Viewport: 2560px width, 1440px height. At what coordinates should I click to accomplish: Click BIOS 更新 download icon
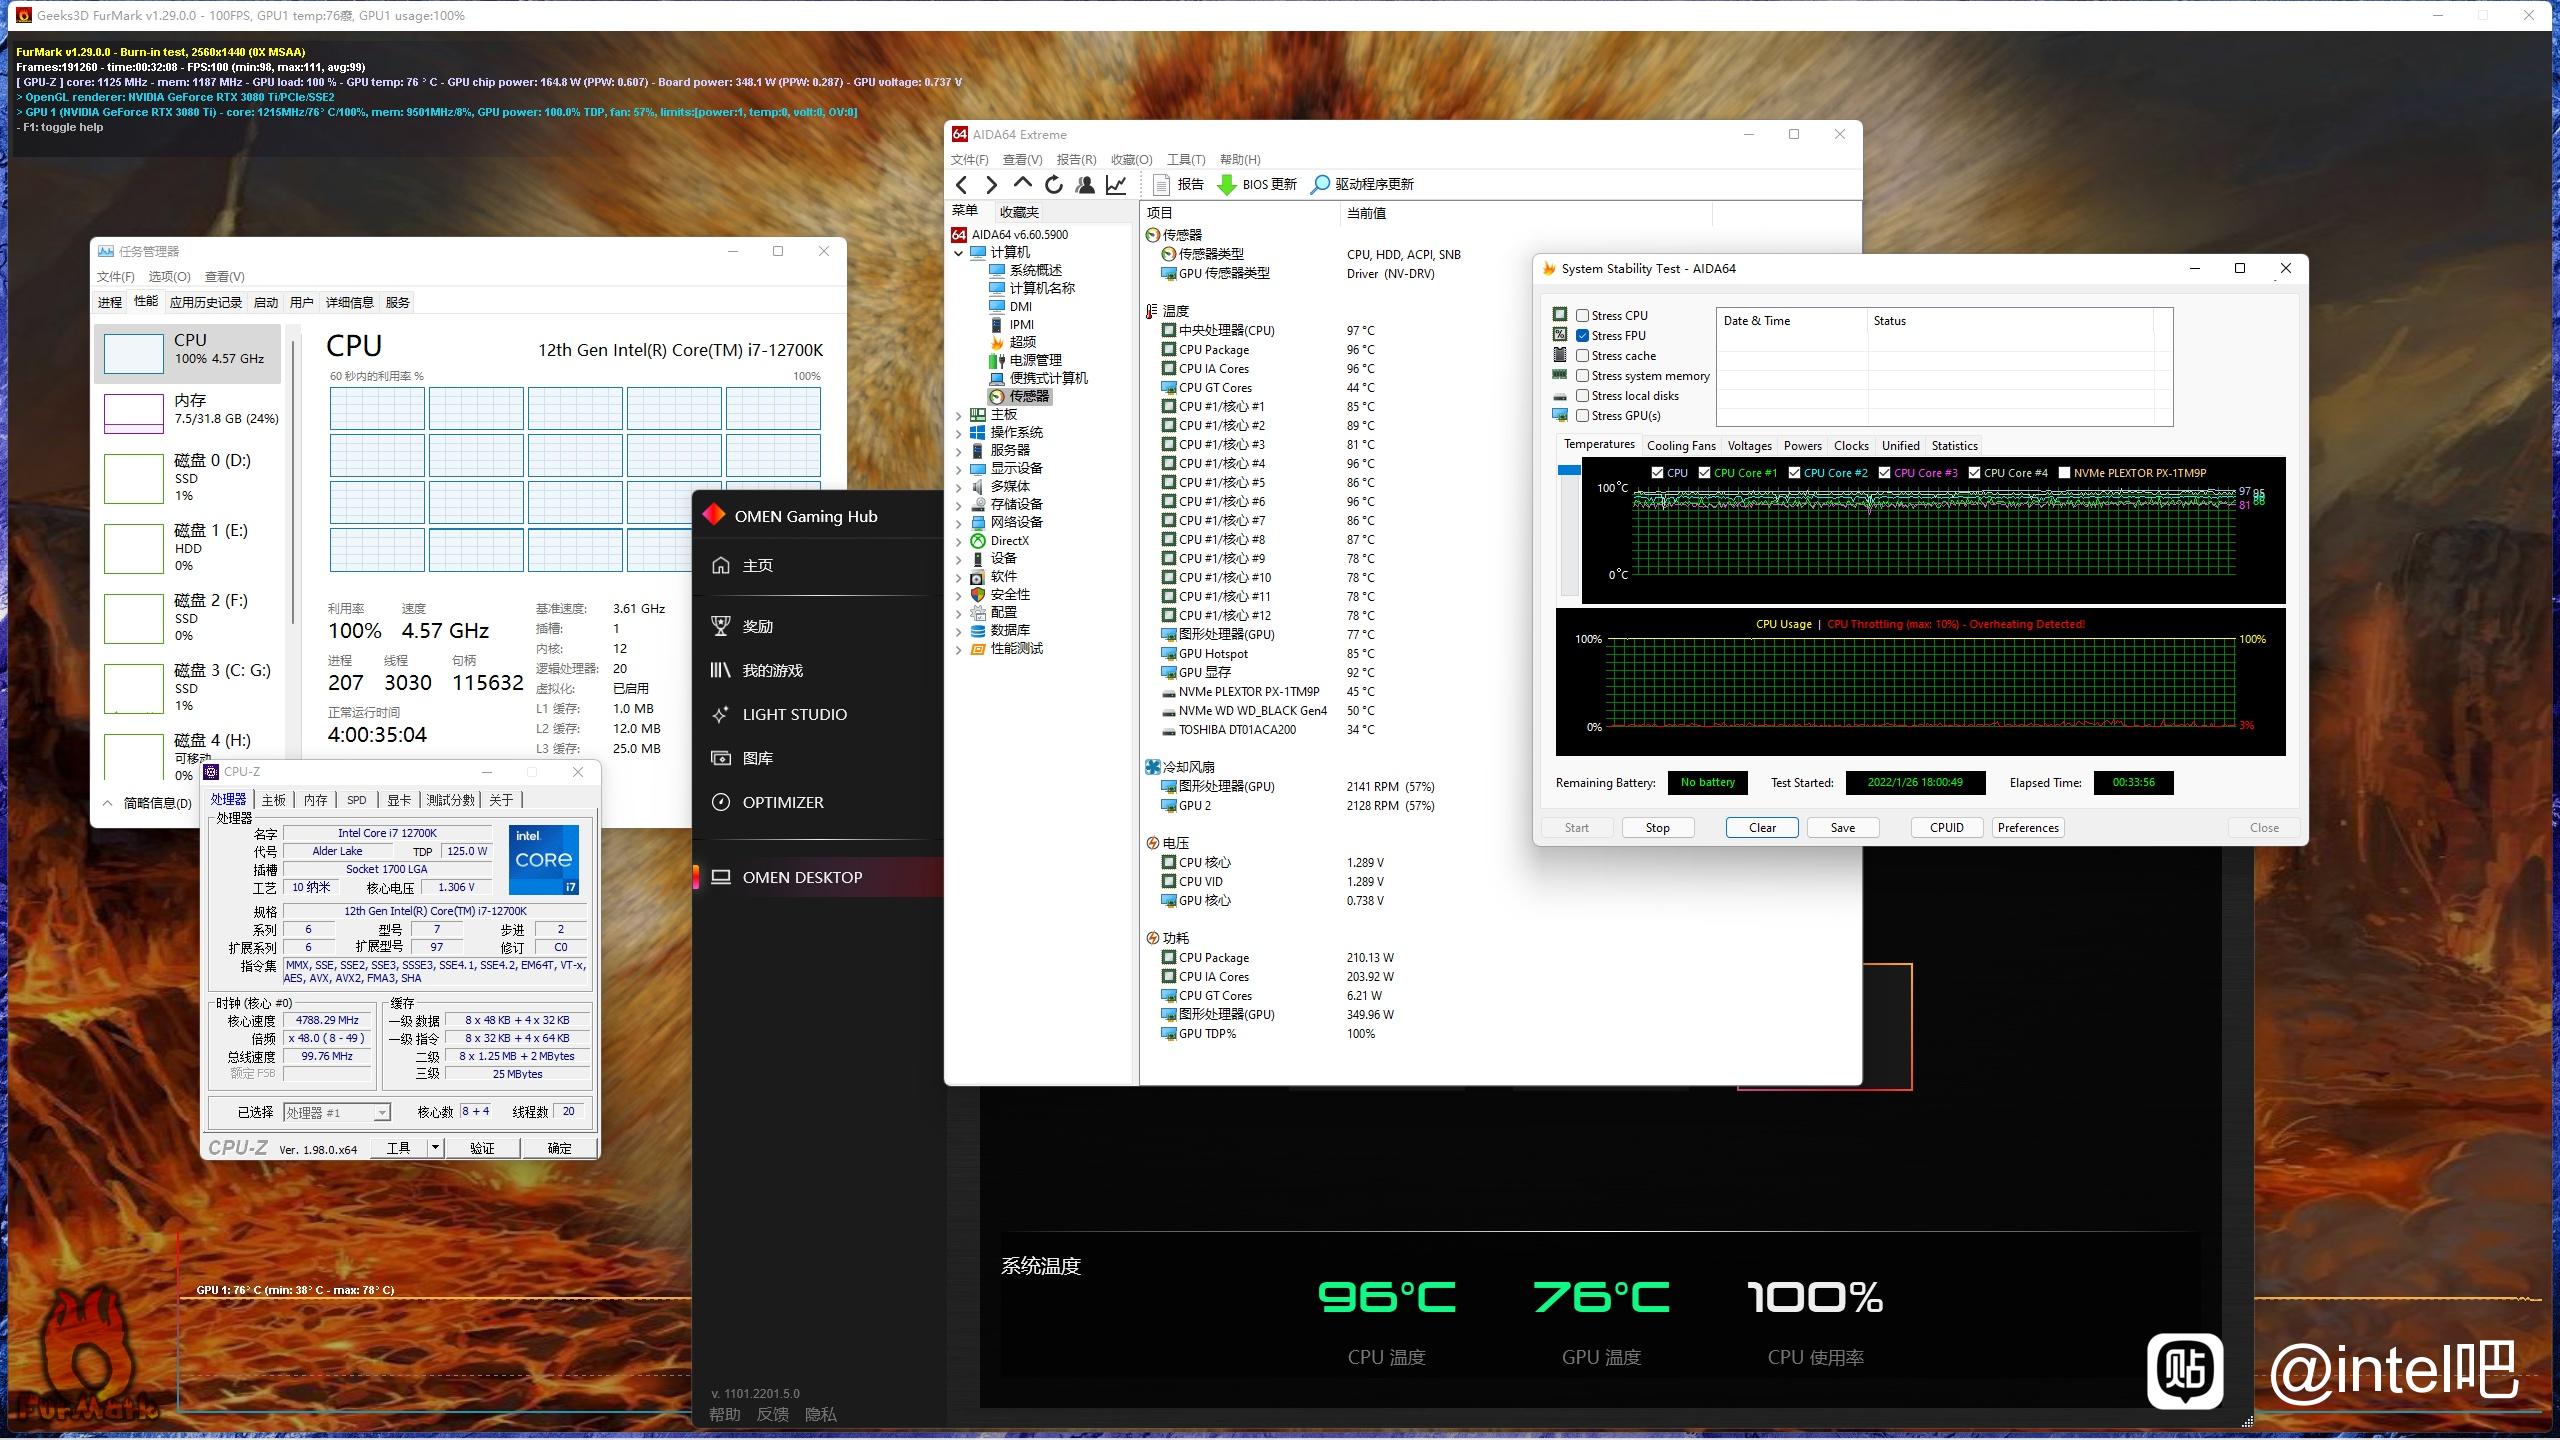(x=1227, y=184)
